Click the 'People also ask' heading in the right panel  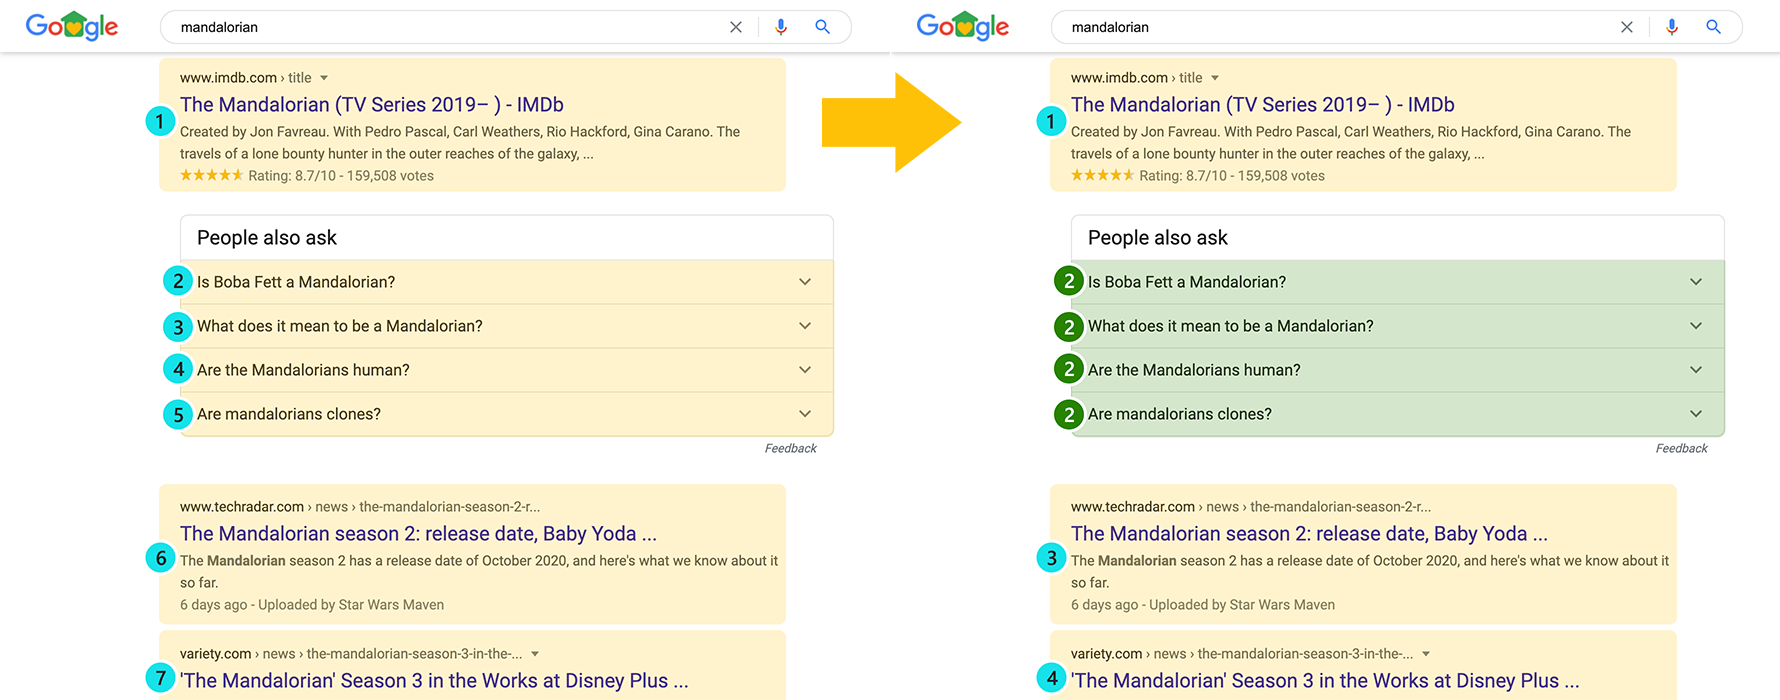click(x=1158, y=238)
